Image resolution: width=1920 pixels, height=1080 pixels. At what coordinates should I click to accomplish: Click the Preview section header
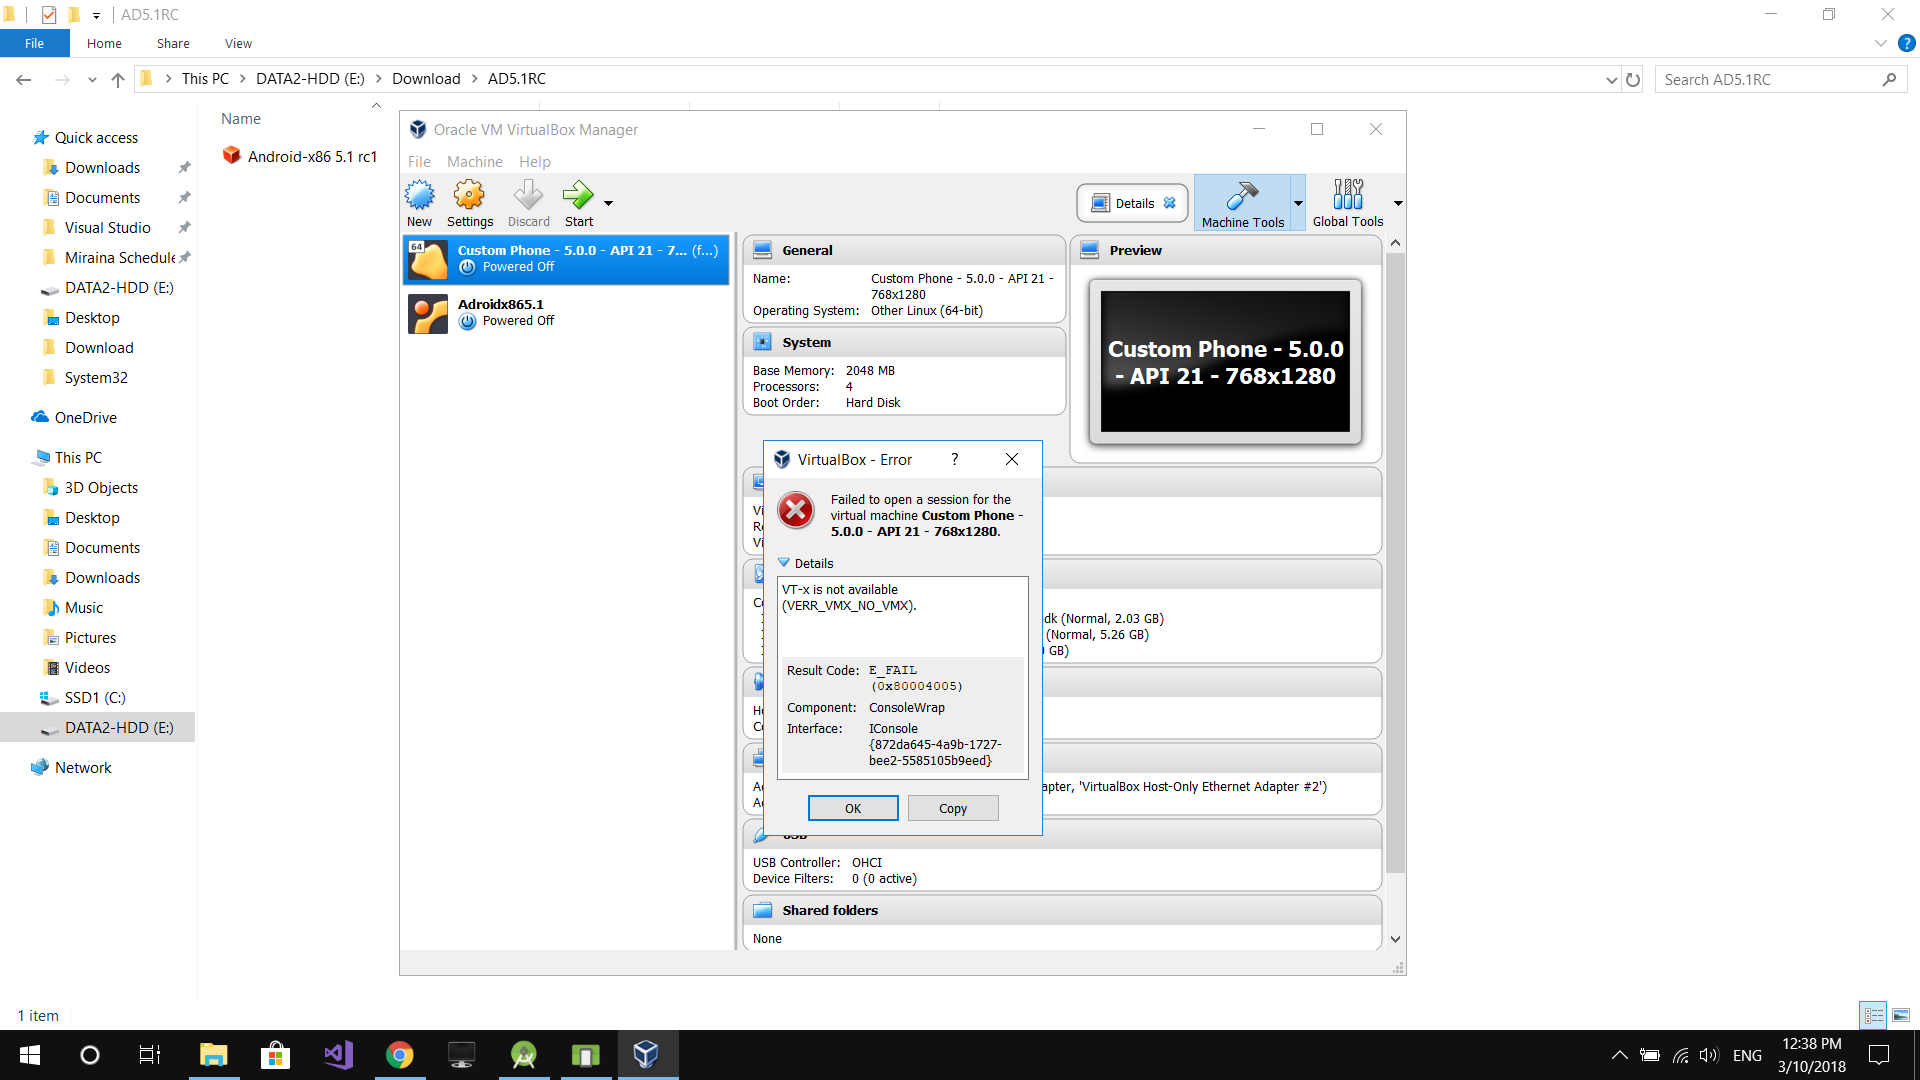[x=1226, y=250]
